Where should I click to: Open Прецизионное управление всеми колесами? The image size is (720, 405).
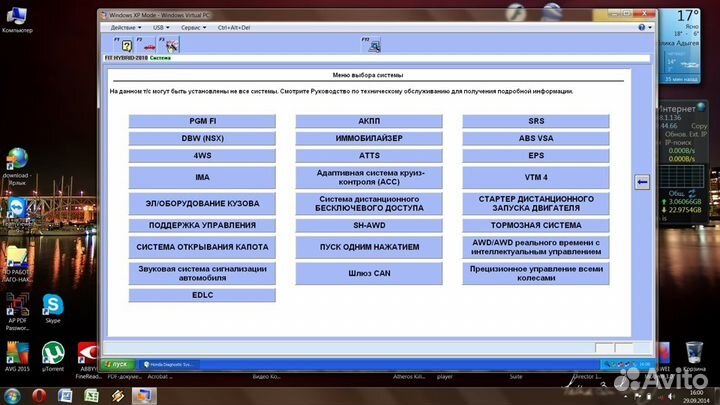coord(536,273)
